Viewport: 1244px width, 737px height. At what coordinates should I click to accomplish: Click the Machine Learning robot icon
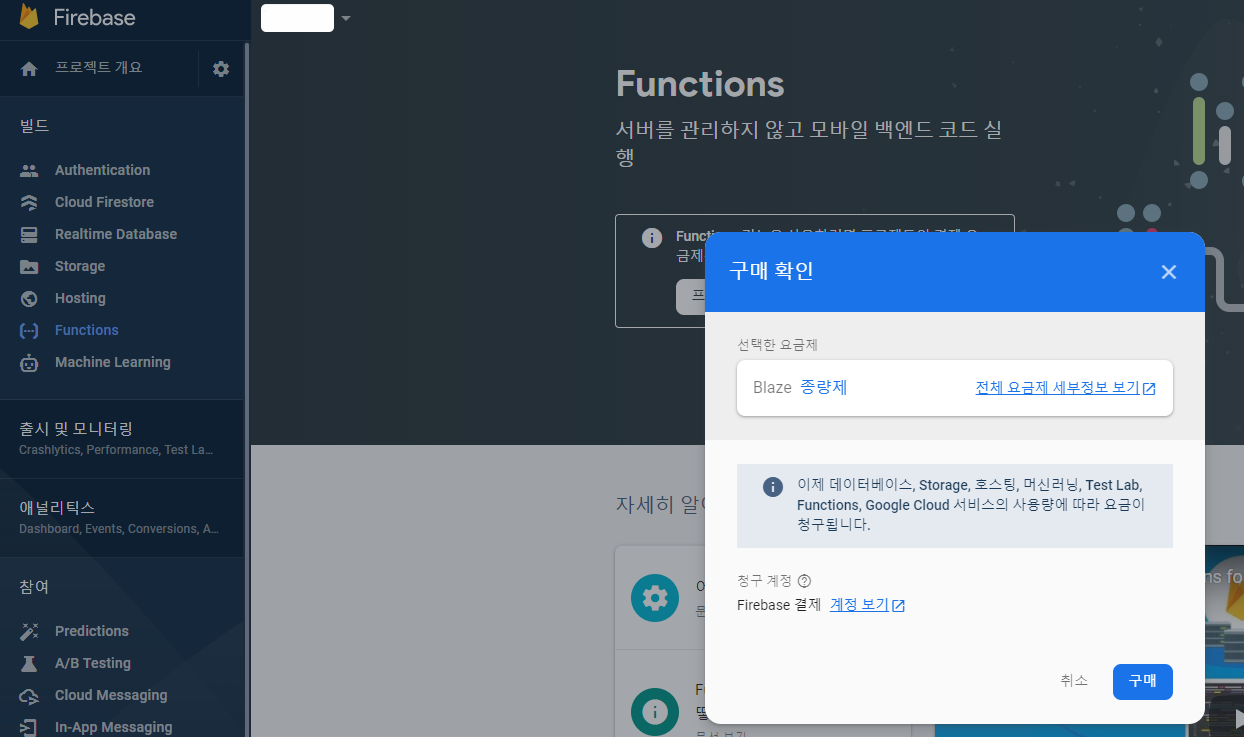point(29,363)
